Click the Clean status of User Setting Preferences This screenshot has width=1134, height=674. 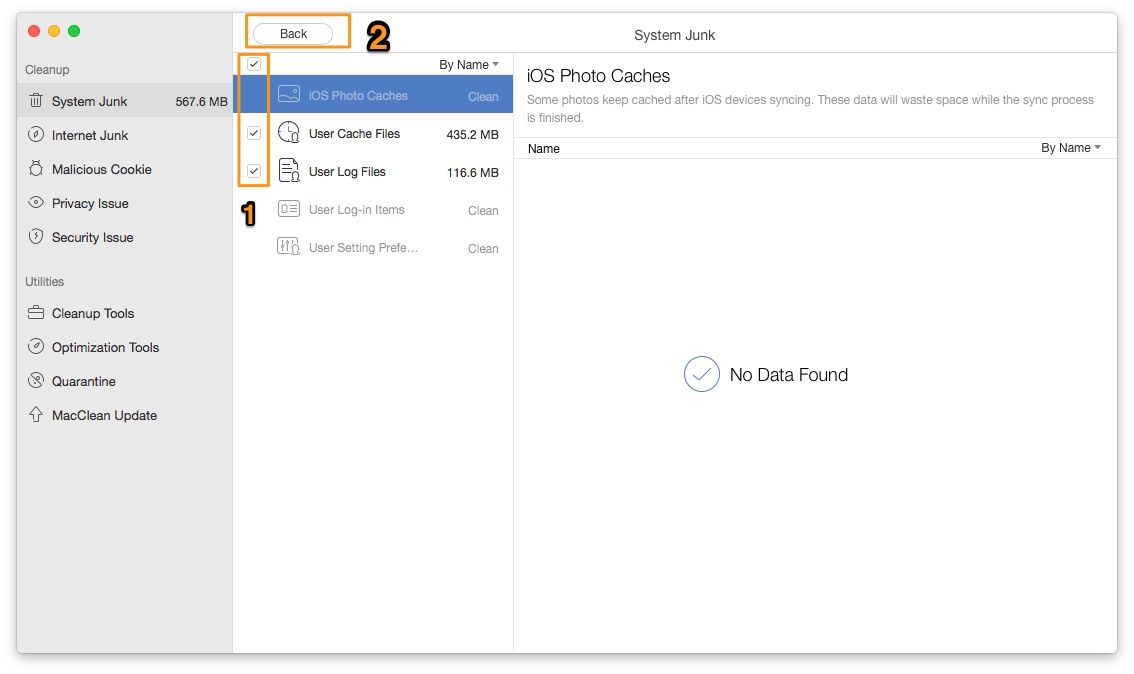pyautogui.click(x=483, y=249)
